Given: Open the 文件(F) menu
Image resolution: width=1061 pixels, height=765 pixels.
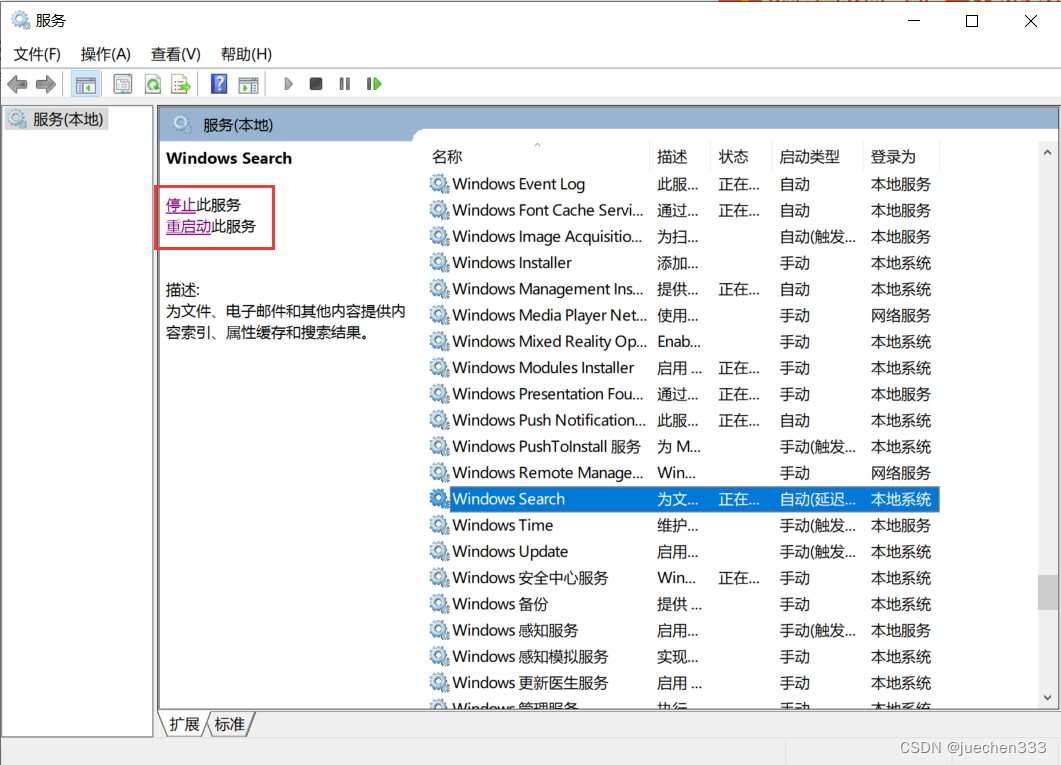Looking at the screenshot, I should point(37,54).
